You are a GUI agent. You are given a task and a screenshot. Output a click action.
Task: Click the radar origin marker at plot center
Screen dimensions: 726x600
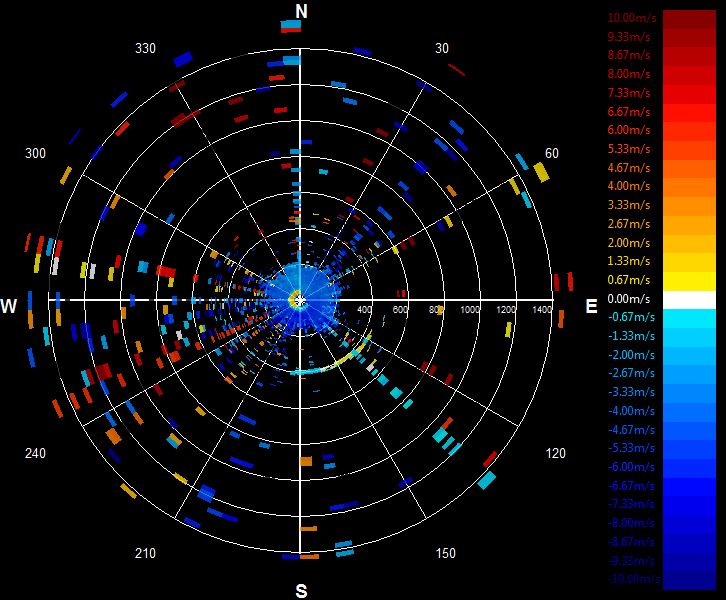coord(300,301)
